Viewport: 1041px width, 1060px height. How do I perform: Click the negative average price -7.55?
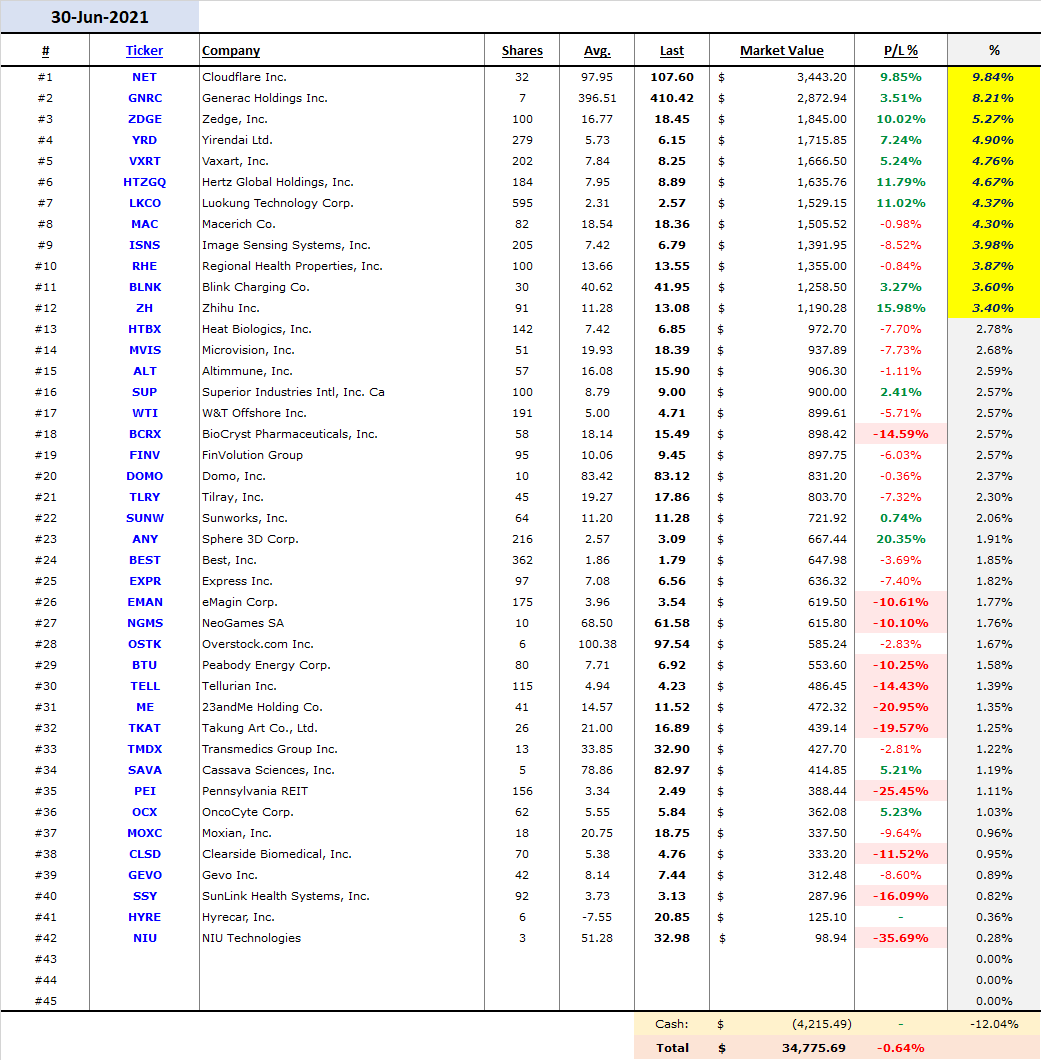point(597,917)
